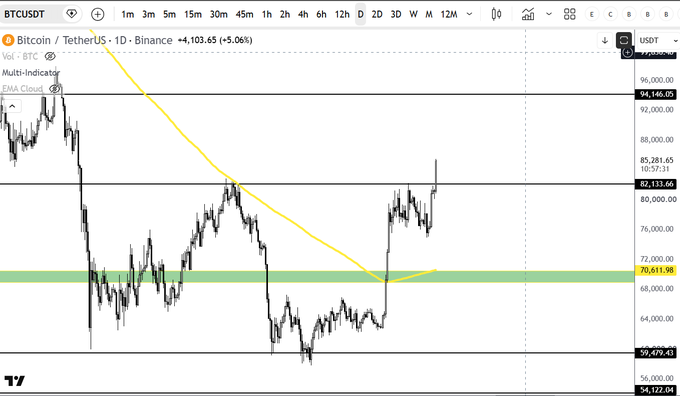The width and height of the screenshot is (680, 396).
Task: Switch to the 12M interval
Action: click(449, 14)
